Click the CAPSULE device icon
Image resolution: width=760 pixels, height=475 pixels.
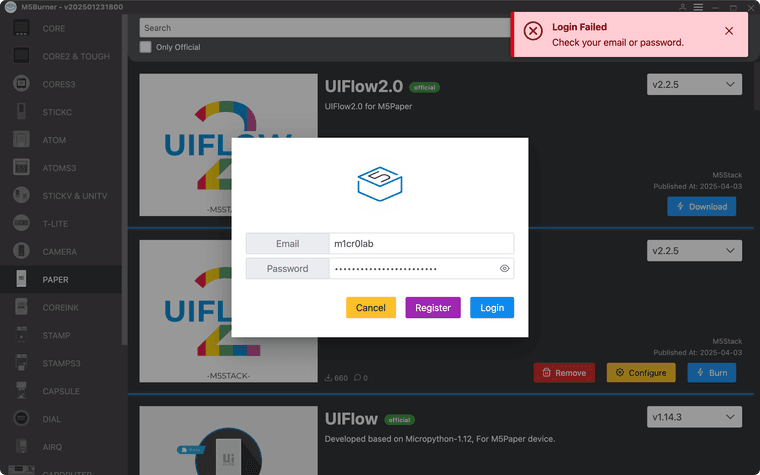point(21,391)
